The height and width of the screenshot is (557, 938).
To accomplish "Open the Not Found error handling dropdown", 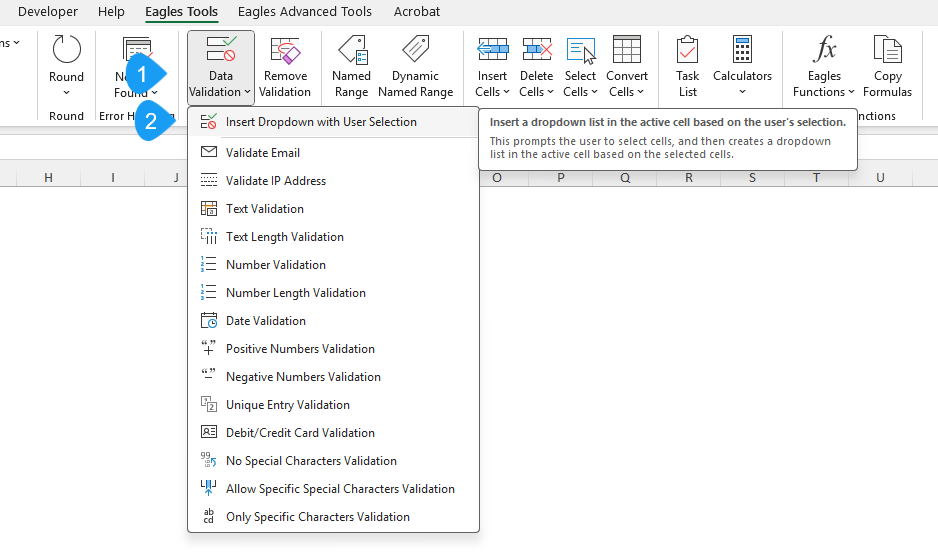I will coord(136,66).
